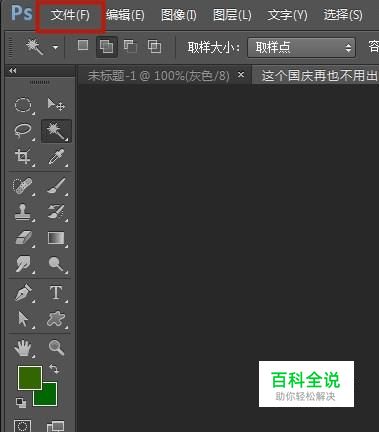Toggle Quick Mask mode
Viewport: 379px width, 432px height.
coord(23,426)
